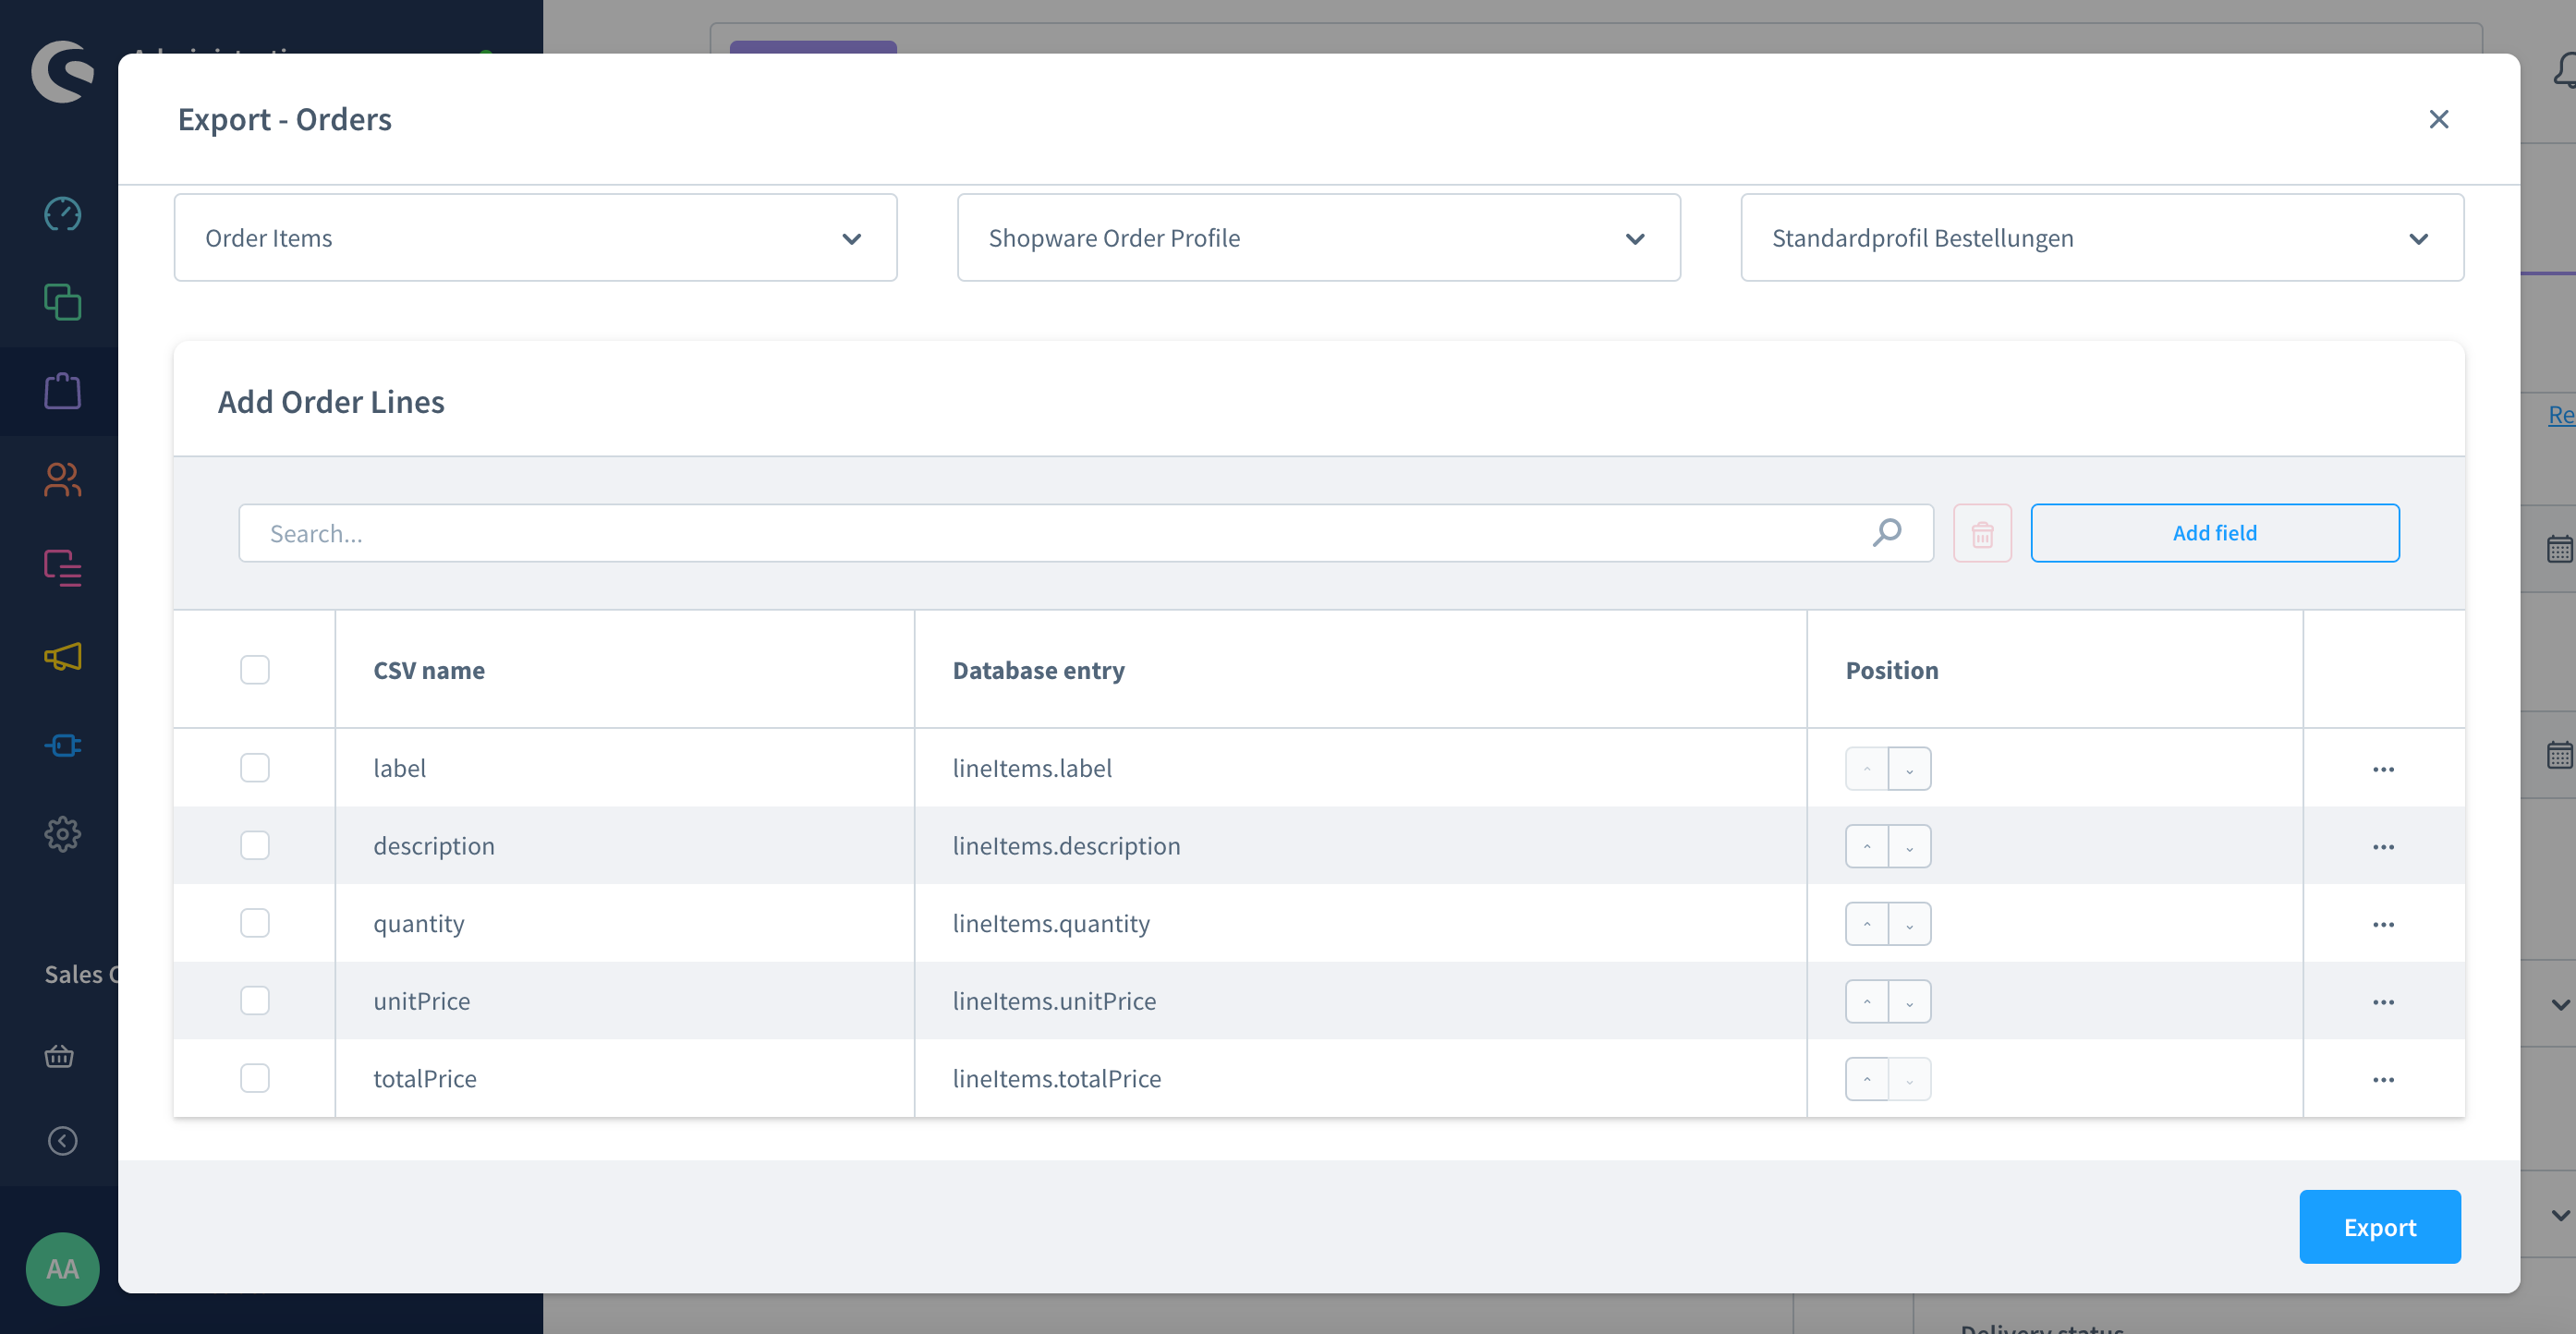Click the Add field button
Image resolution: width=2576 pixels, height=1334 pixels.
click(x=2214, y=533)
